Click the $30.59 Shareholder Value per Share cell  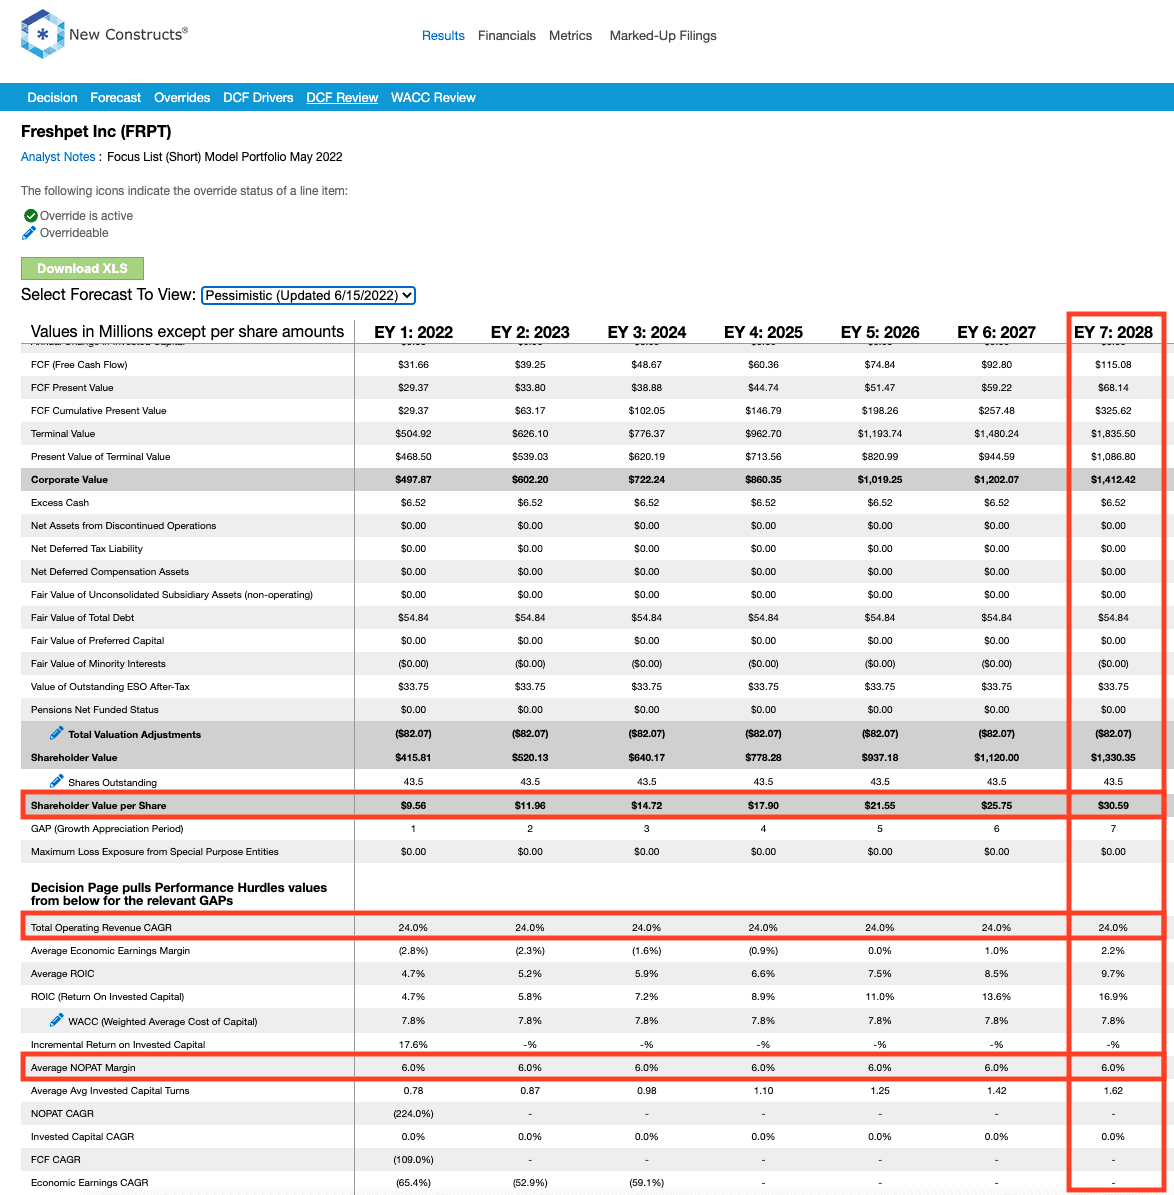pos(1113,806)
